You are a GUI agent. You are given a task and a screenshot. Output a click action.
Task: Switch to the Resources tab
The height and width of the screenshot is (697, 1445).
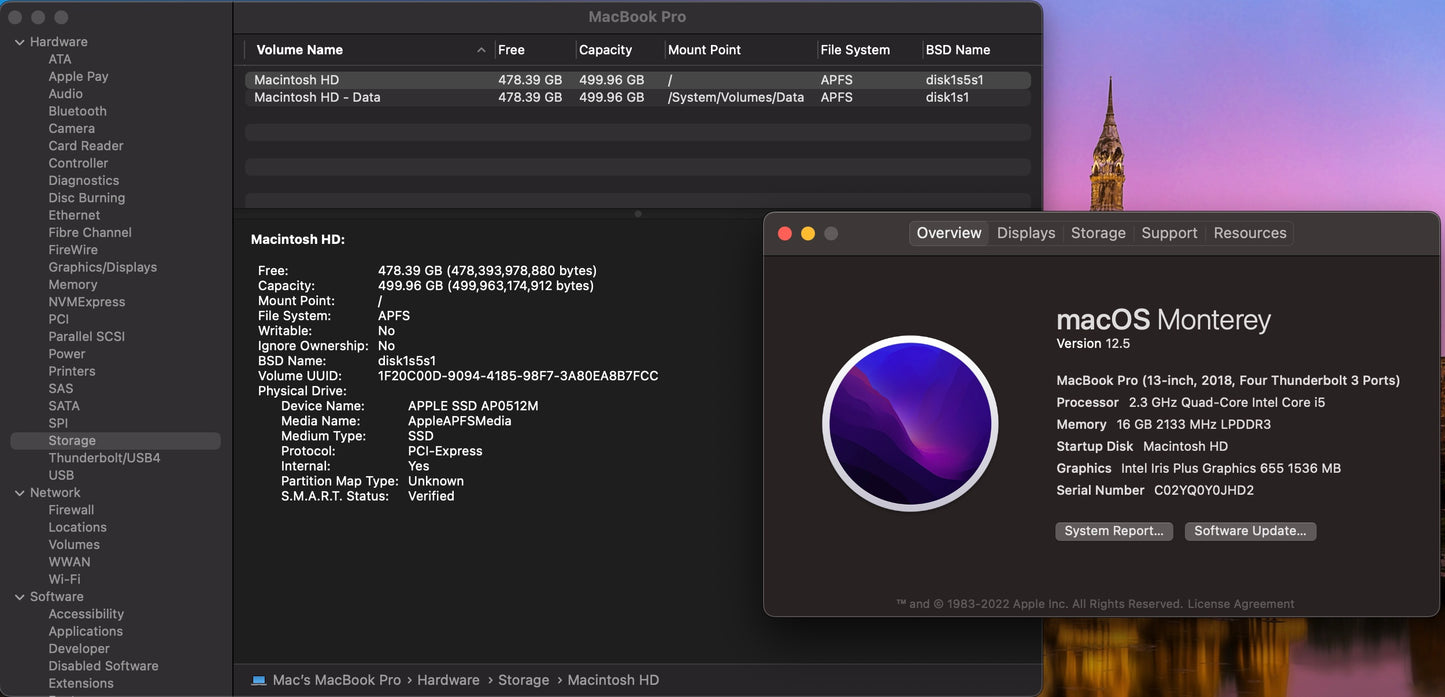1249,232
